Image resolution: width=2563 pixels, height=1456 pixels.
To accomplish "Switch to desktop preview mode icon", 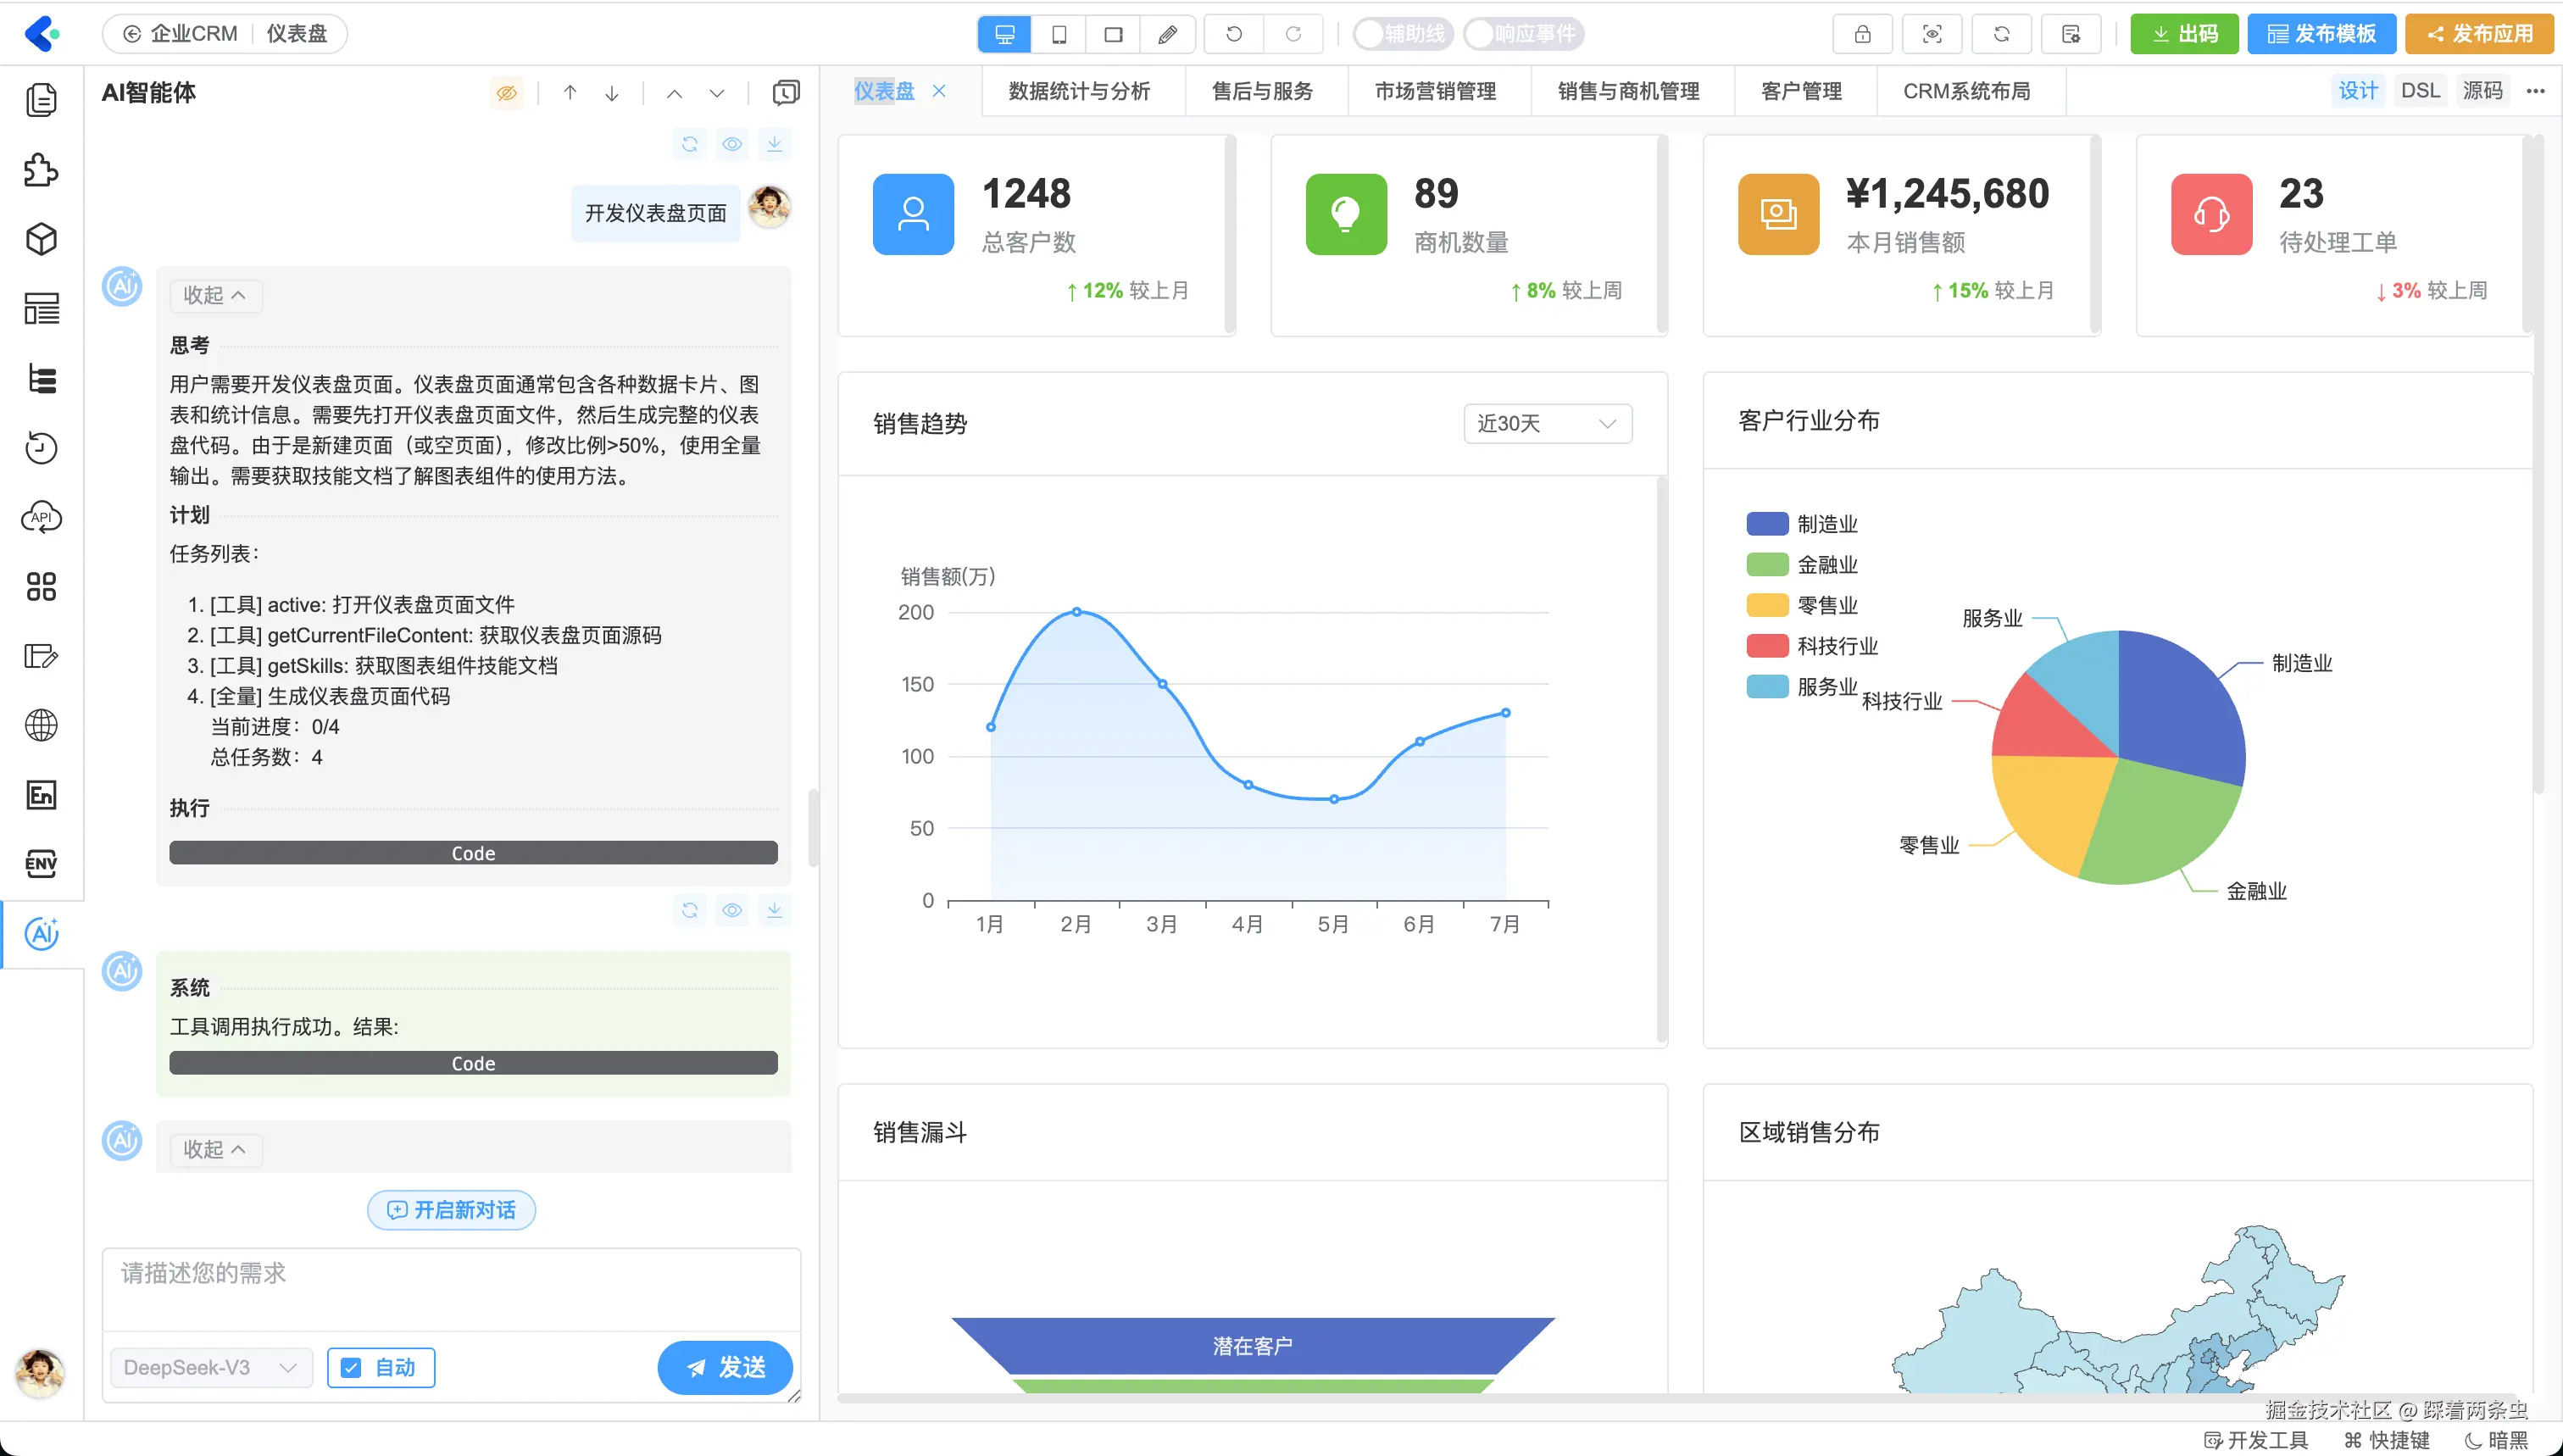I will point(1004,34).
